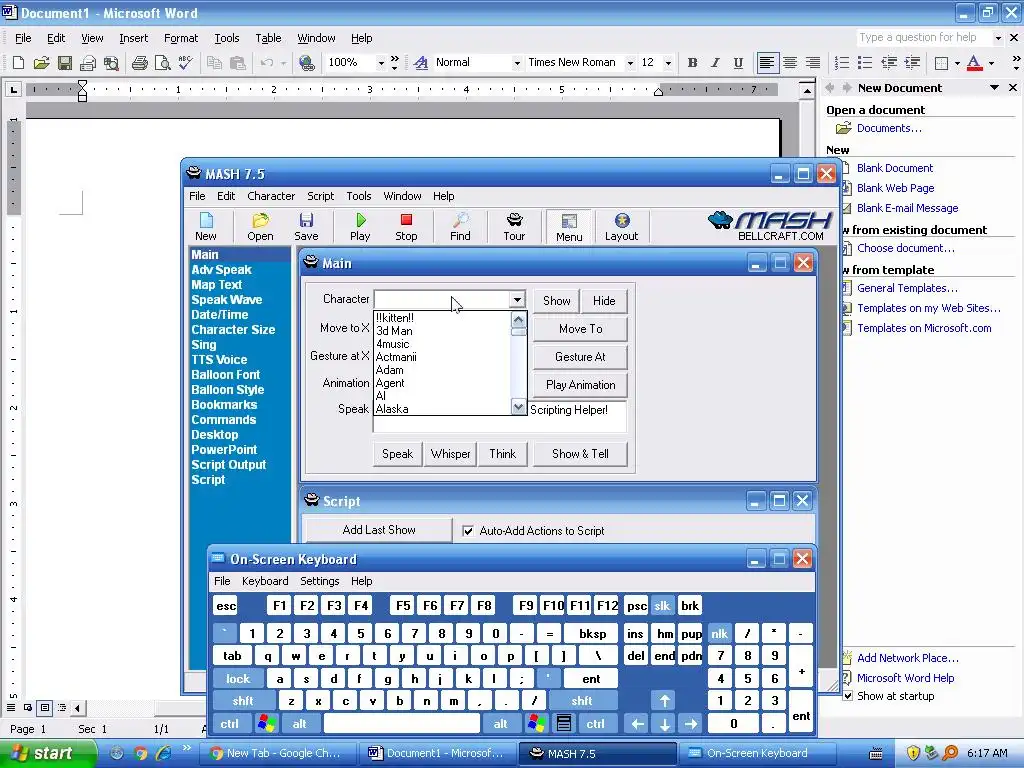This screenshot has width=1024, height=768.
Task: Center text in Word toolbar
Action: [x=790, y=63]
